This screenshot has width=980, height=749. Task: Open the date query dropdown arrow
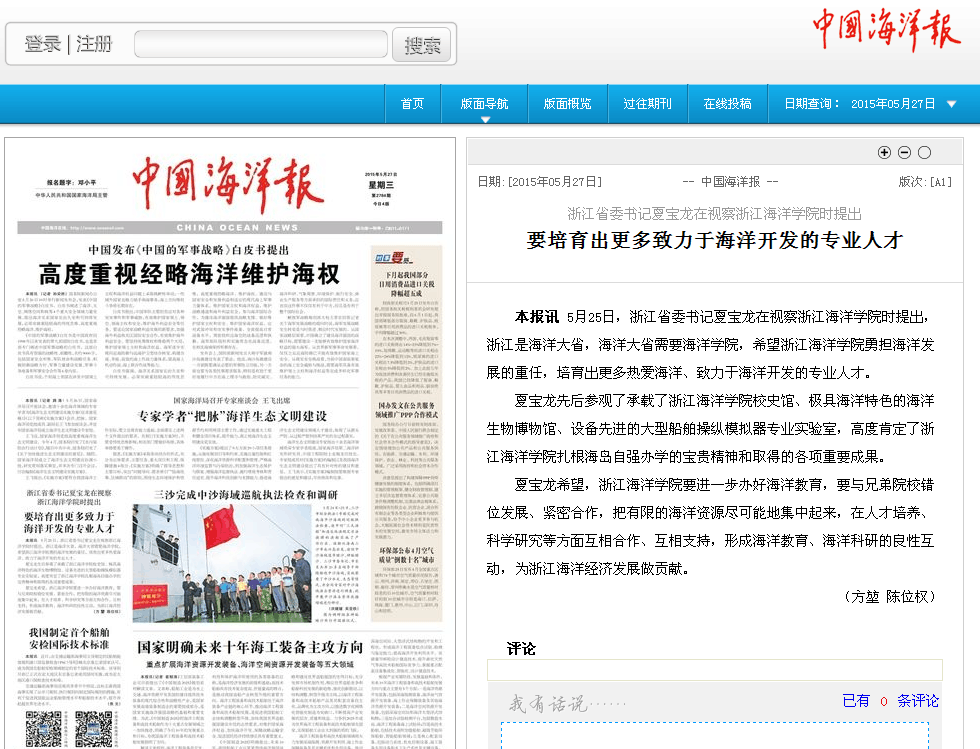[x=951, y=104]
